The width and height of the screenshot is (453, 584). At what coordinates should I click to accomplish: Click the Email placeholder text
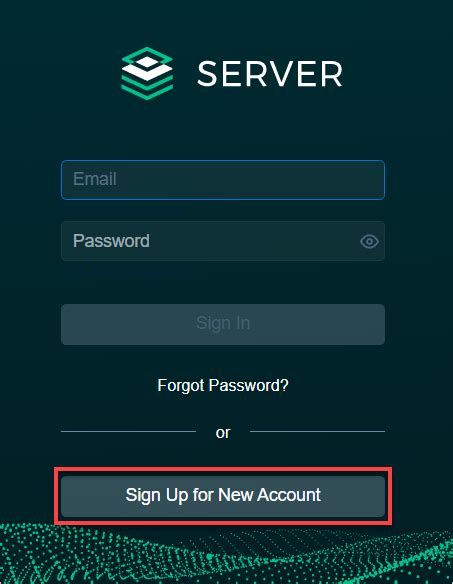[x=95, y=179]
